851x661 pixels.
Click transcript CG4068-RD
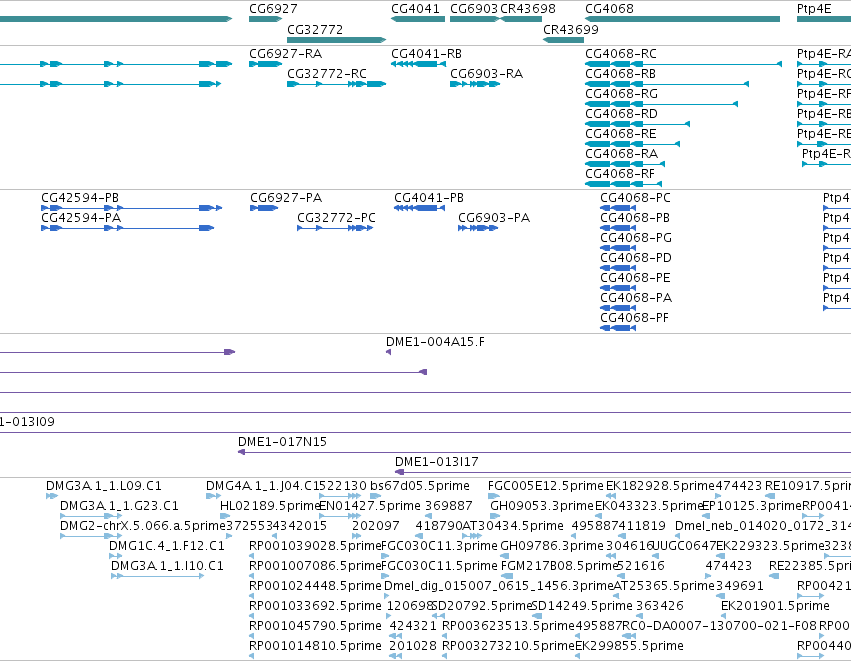coord(637,124)
